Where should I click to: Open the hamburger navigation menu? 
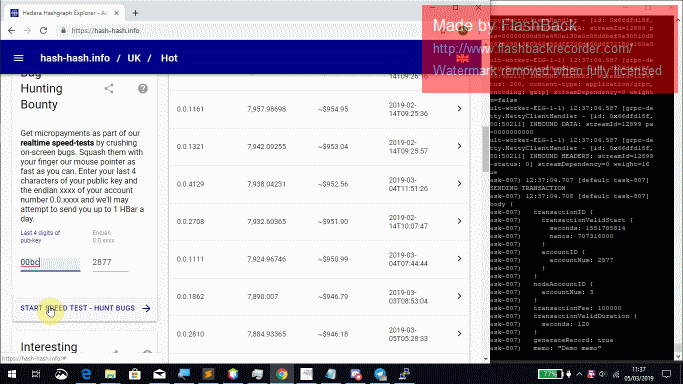tap(18, 58)
